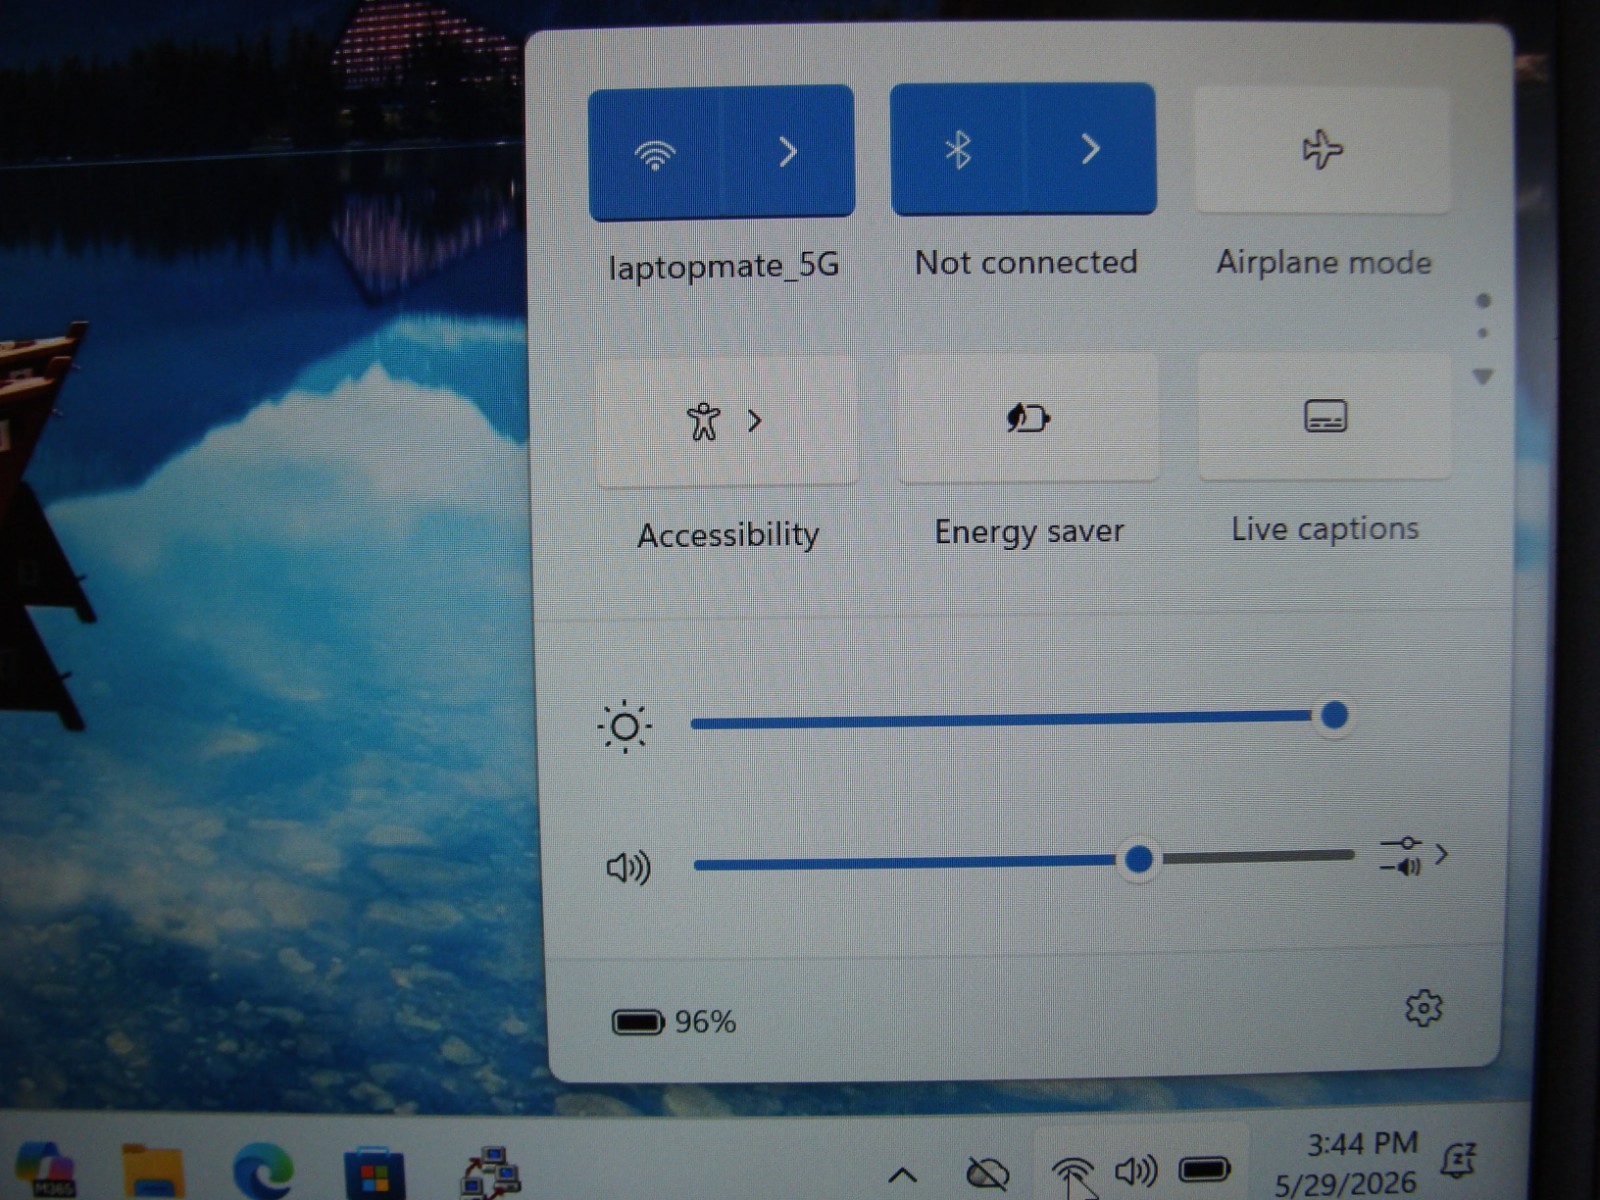Screen dimensions: 1600x1200
Task: Click the cloud sync off tray icon
Action: pos(987,1173)
